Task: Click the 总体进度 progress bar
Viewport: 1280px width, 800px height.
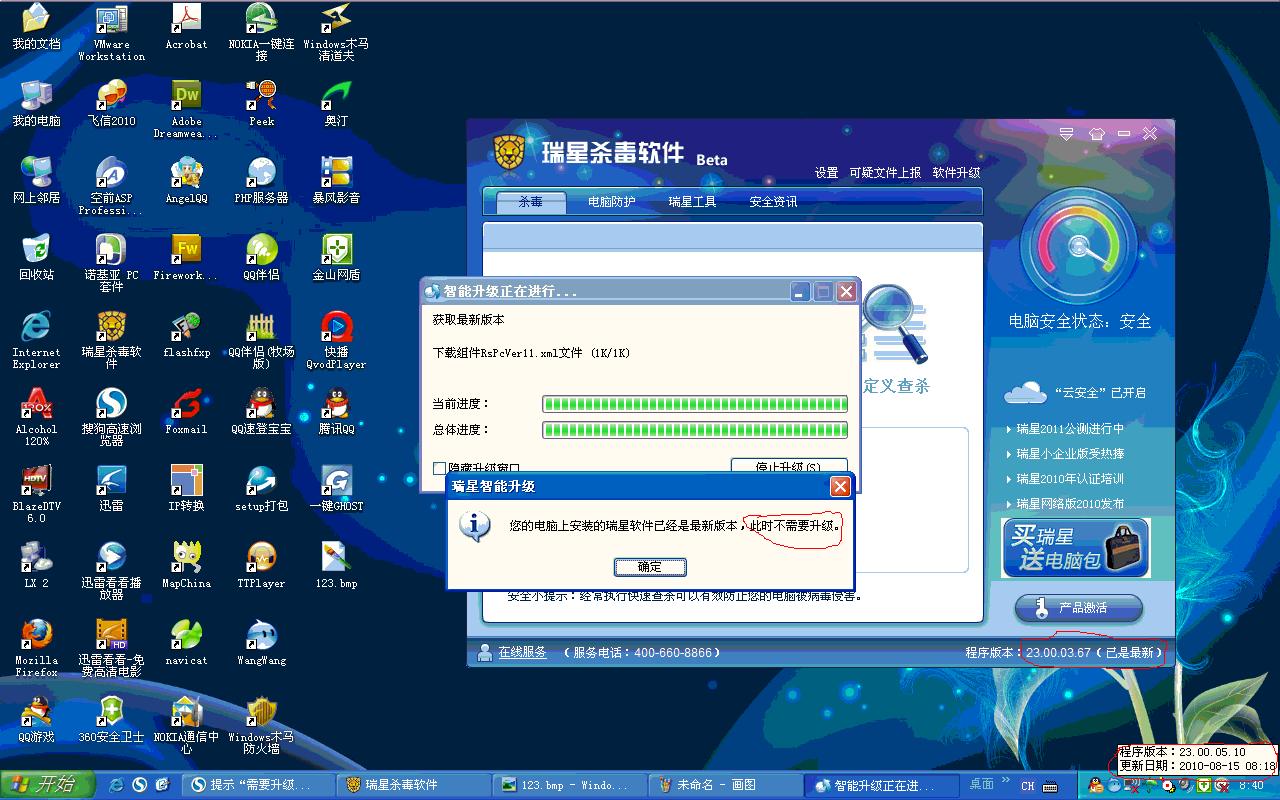Action: click(x=694, y=430)
